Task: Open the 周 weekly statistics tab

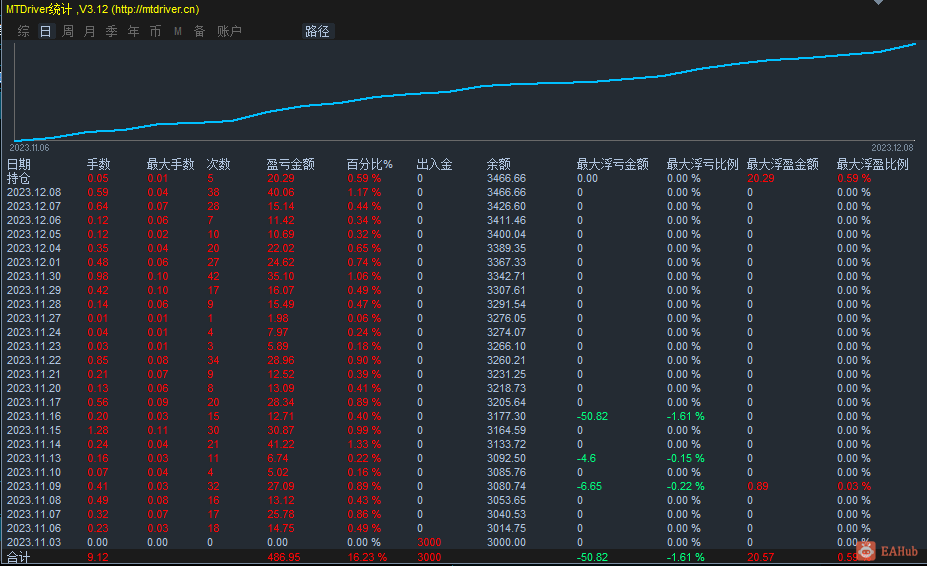Action: pos(68,31)
